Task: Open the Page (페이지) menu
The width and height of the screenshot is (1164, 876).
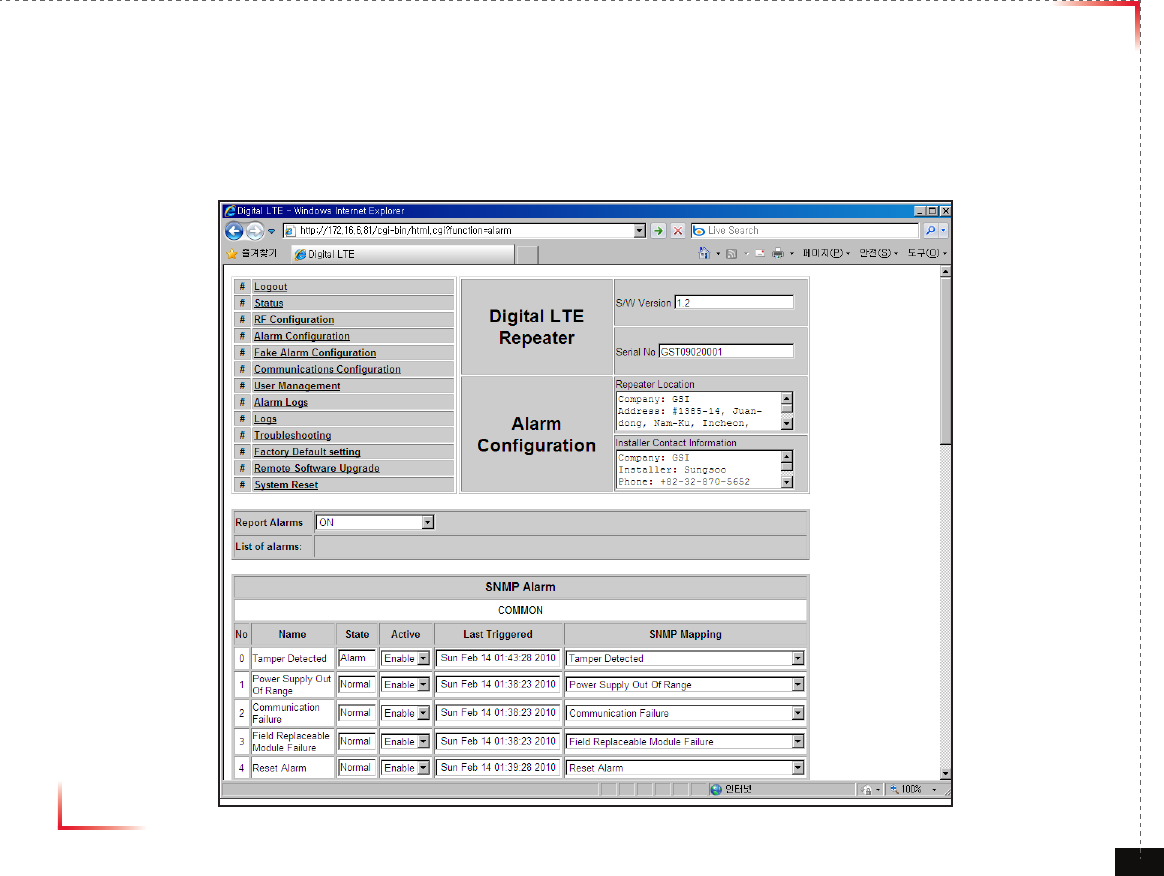Action: [x=825, y=253]
